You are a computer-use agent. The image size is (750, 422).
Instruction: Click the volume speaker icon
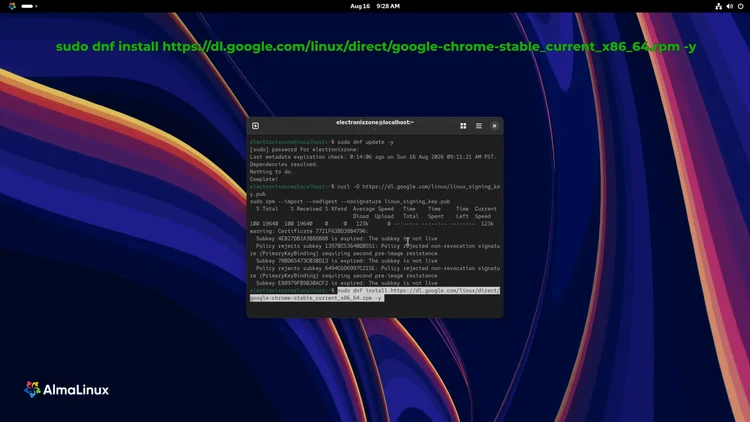[729, 6]
